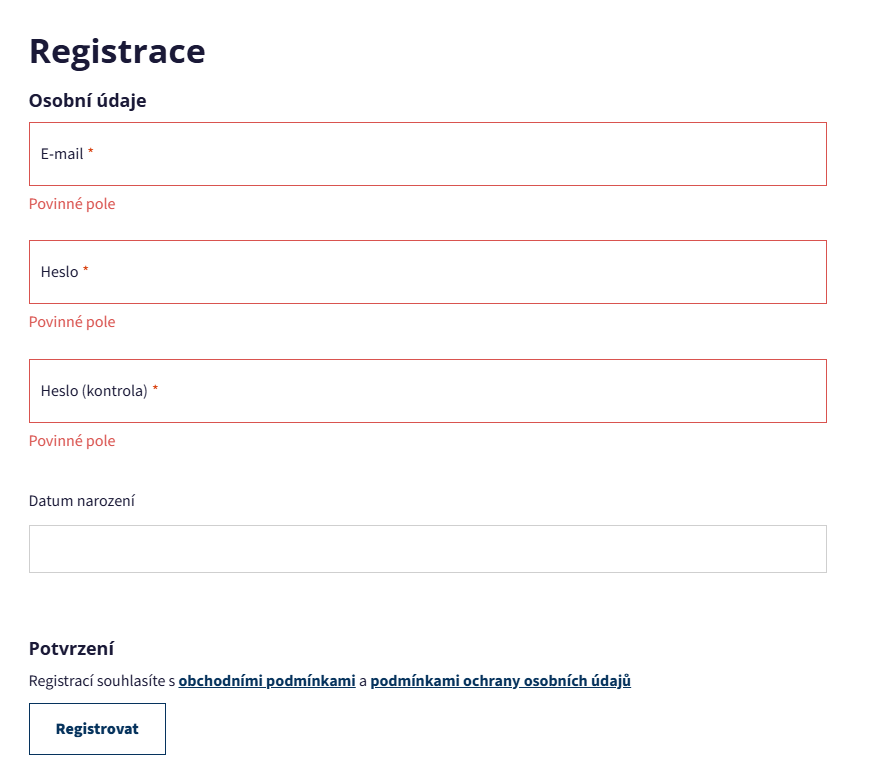Click the Povinné pole error below Heslo
Image resolution: width=893 pixels, height=764 pixels.
[x=72, y=322]
